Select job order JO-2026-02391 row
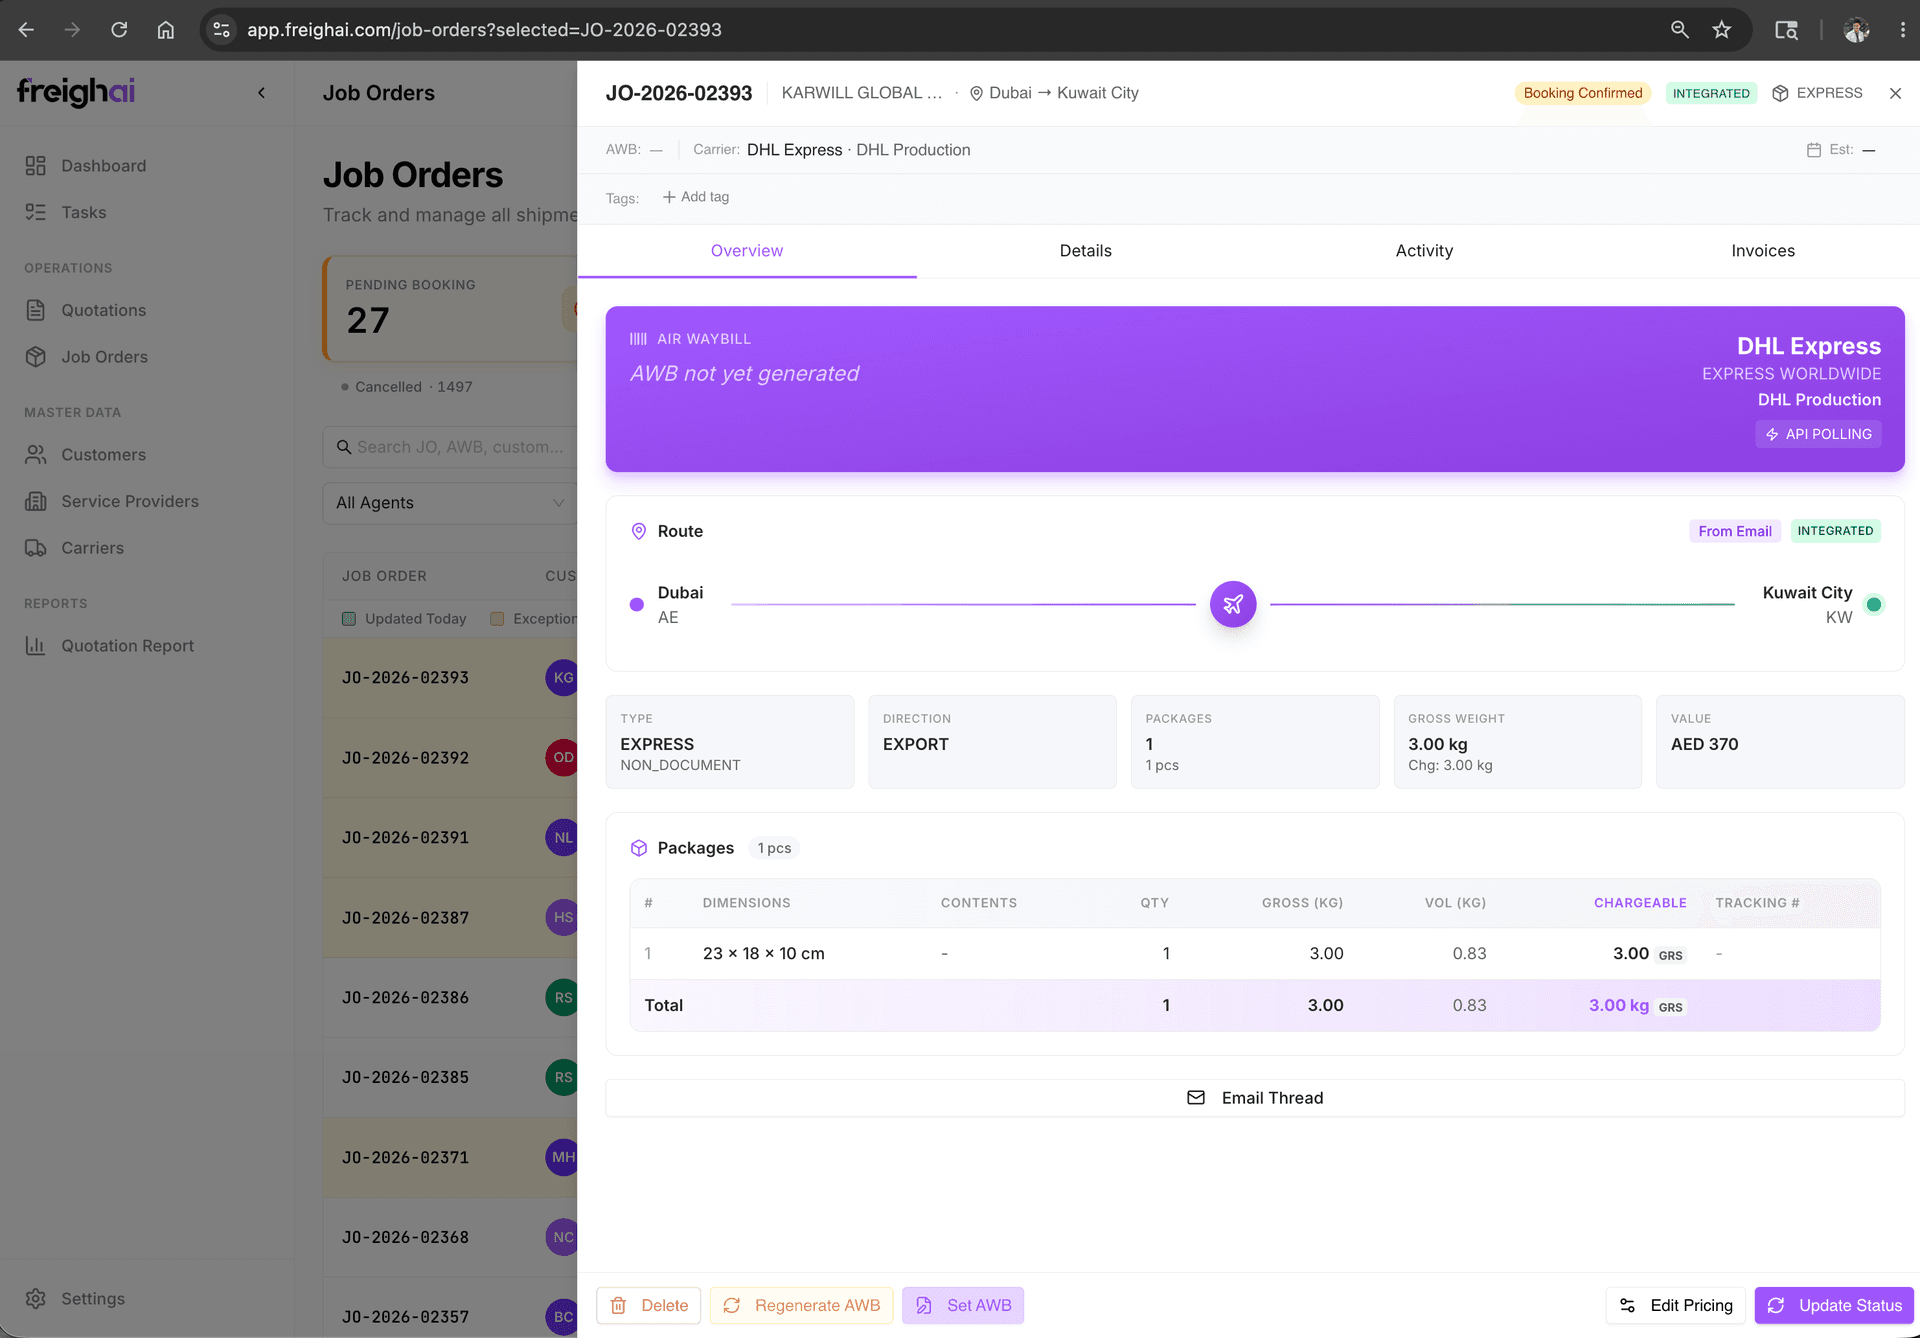 click(450, 838)
